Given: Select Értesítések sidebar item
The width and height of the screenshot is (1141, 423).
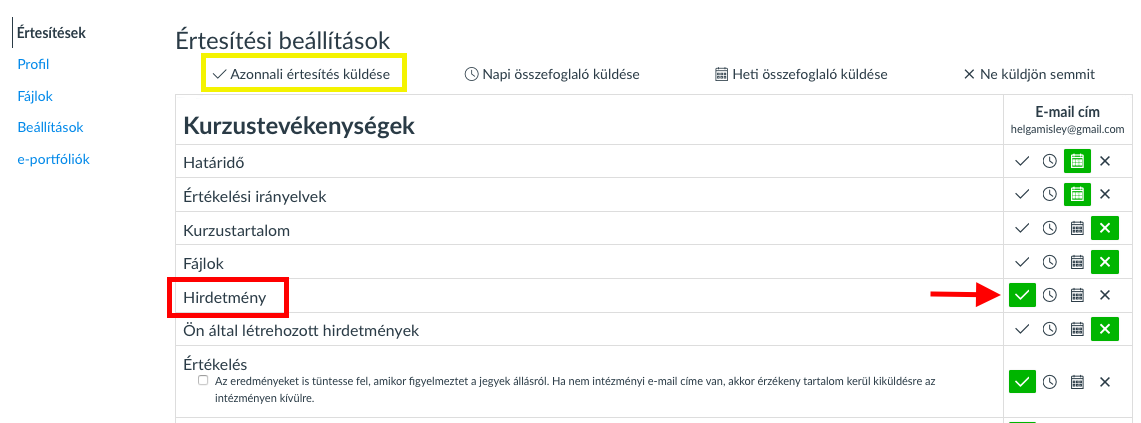Looking at the screenshot, I should [52, 33].
